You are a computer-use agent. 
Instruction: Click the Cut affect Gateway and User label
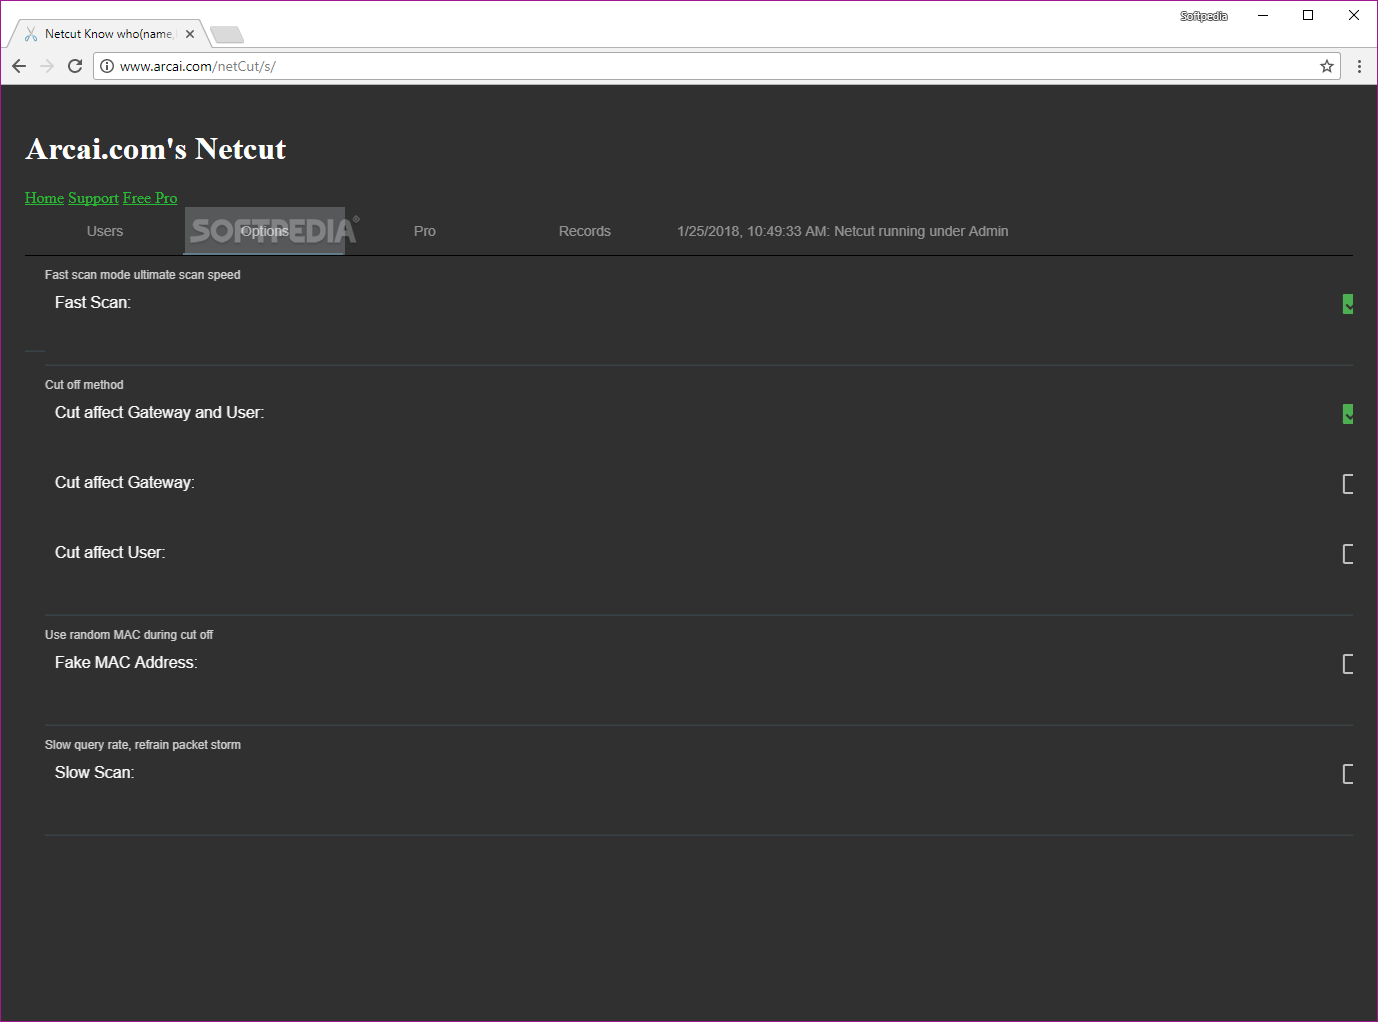click(160, 412)
